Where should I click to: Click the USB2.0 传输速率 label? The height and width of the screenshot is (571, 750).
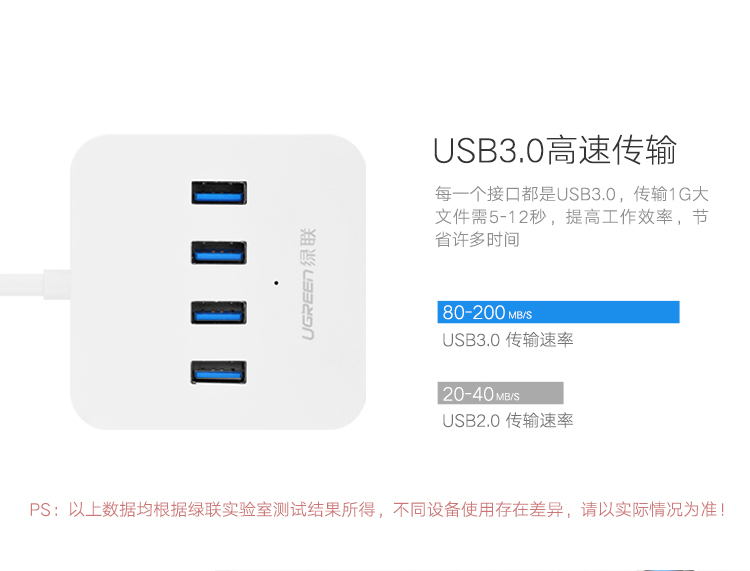tap(507, 421)
